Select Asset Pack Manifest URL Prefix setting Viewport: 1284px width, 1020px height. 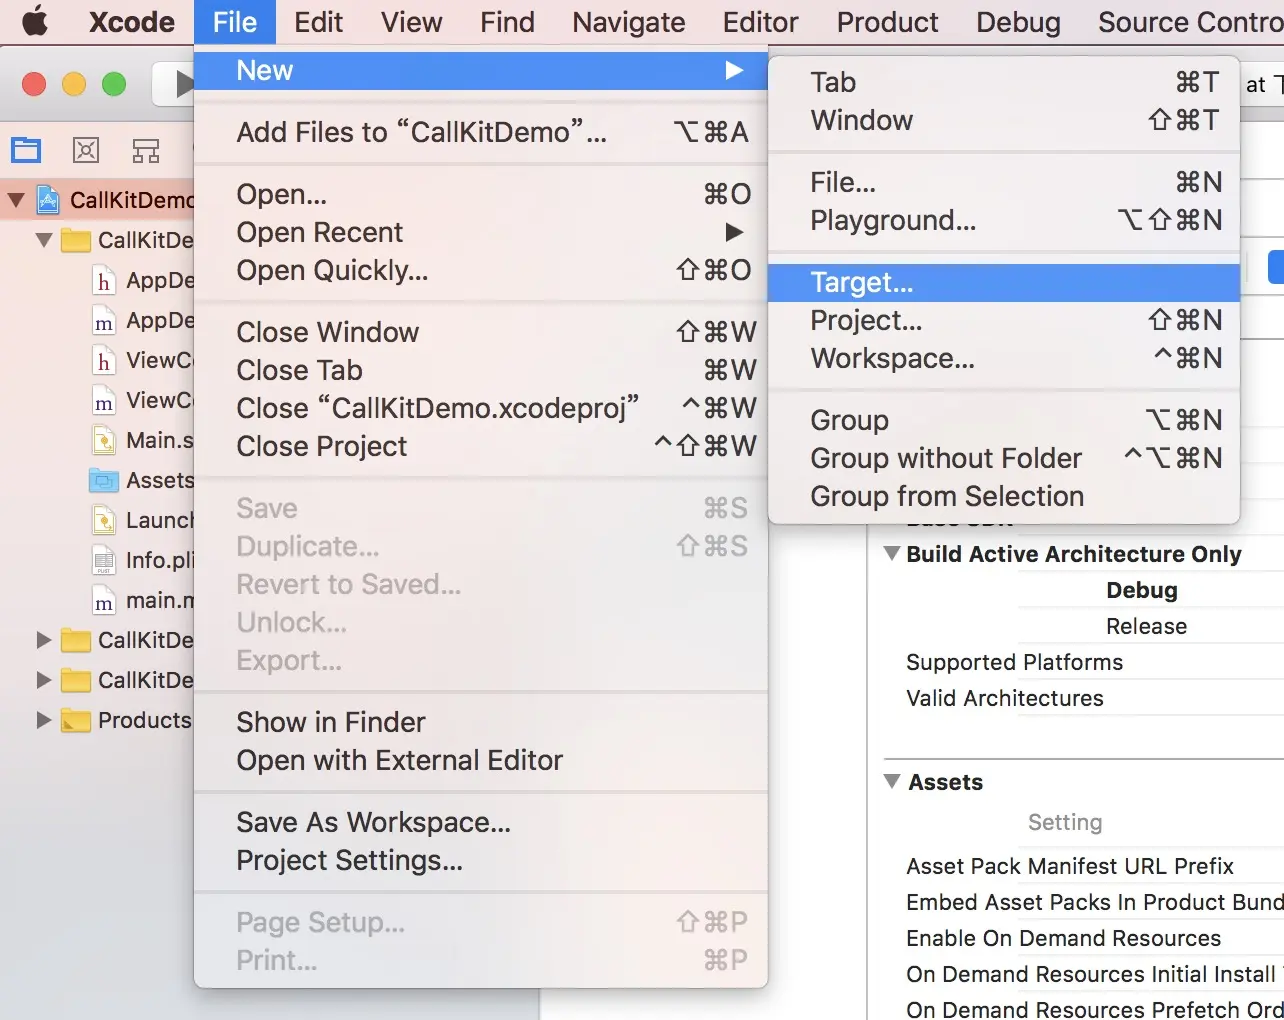[1069, 866]
